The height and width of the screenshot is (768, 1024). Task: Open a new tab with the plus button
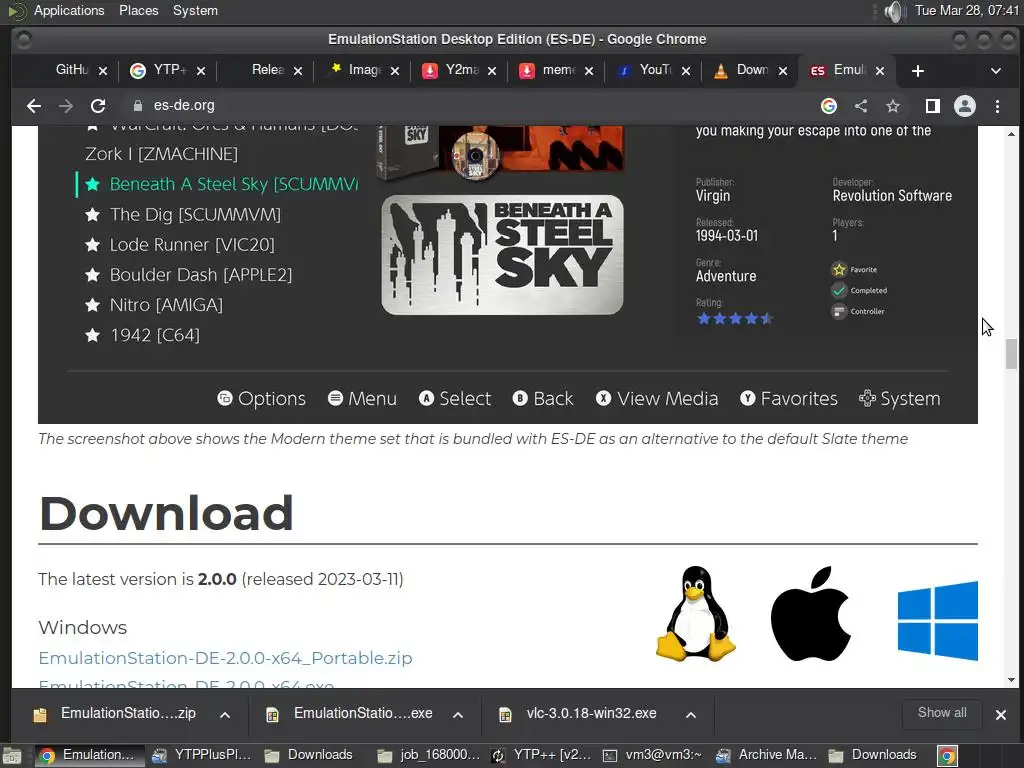918,71
